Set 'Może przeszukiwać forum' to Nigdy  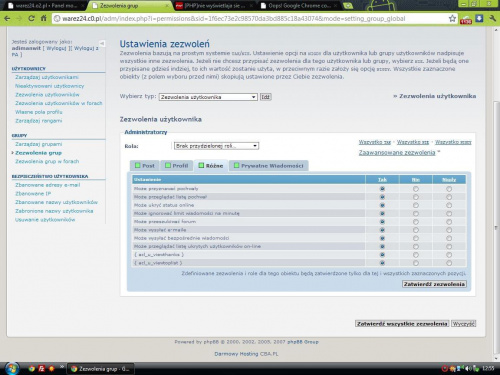click(449, 222)
